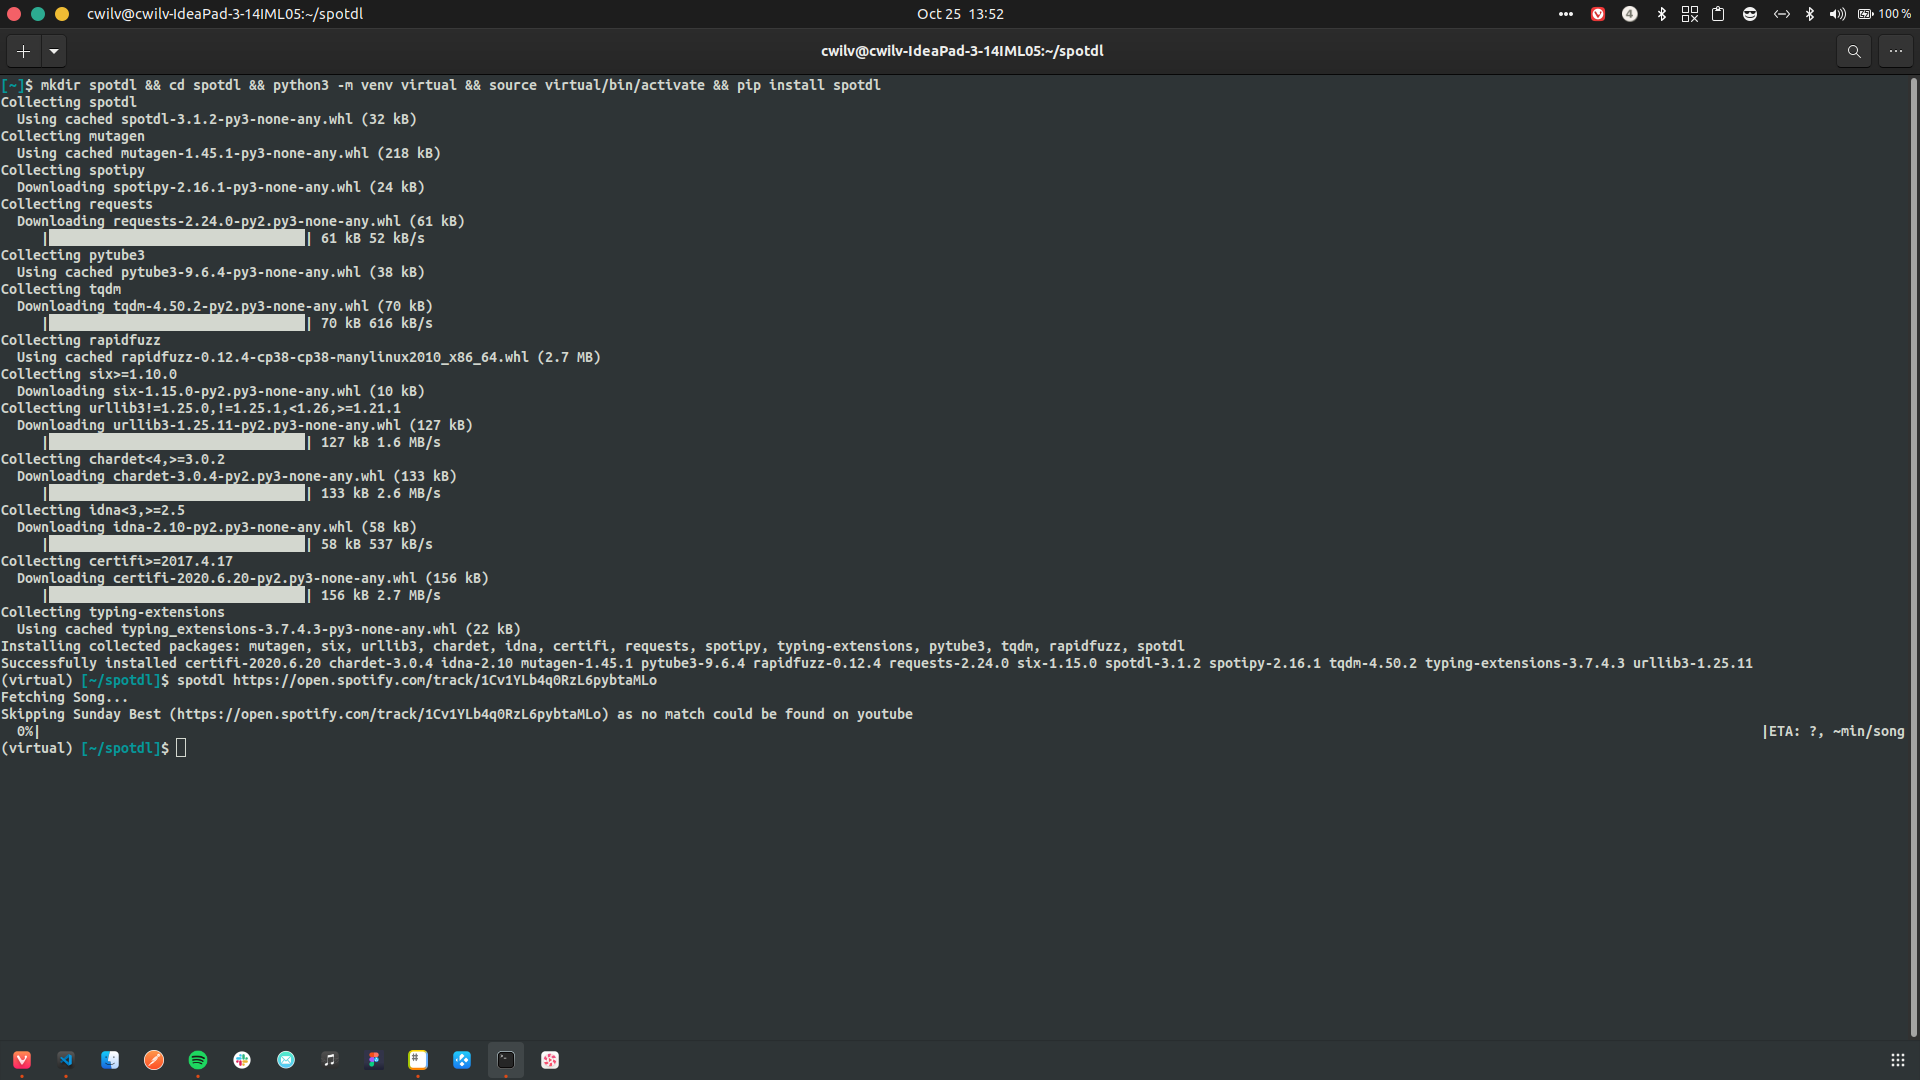Click the 'Successfully installed certifi-2020.6.20' line
The image size is (1920, 1080).
[877, 663]
